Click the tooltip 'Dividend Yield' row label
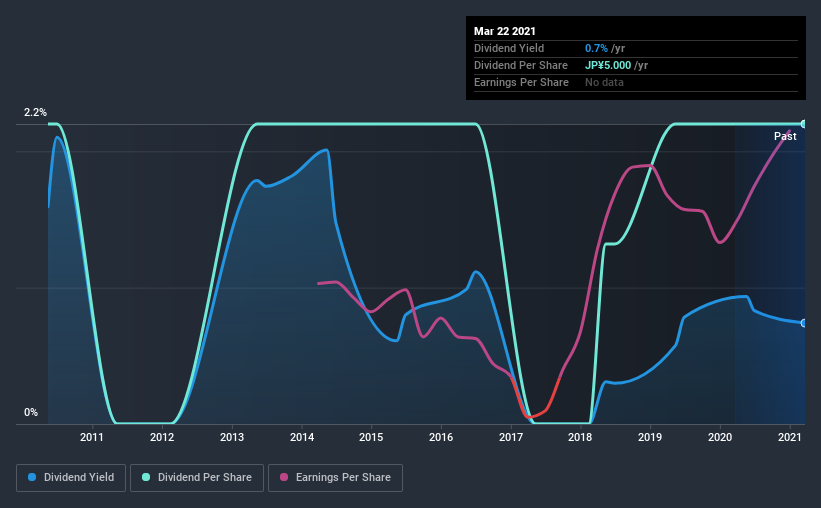The image size is (821, 508). pos(509,48)
